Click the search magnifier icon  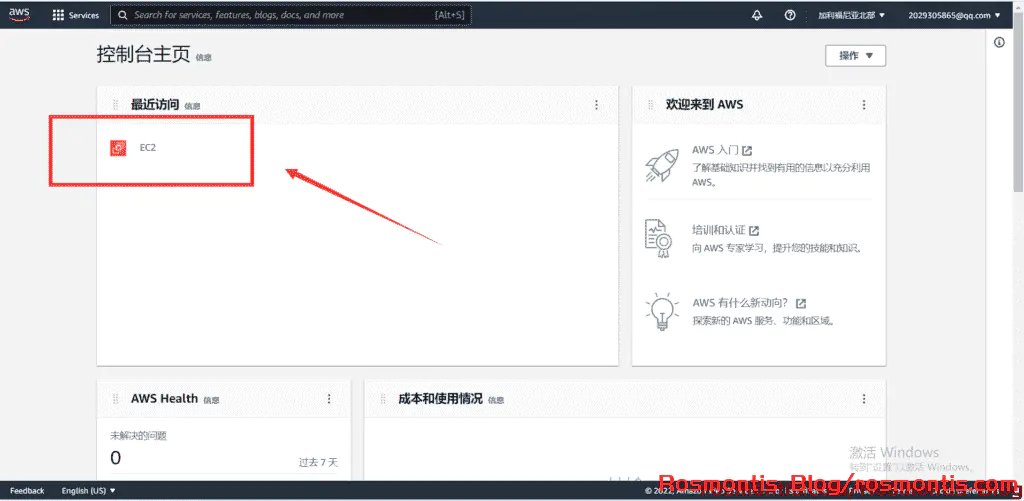122,15
